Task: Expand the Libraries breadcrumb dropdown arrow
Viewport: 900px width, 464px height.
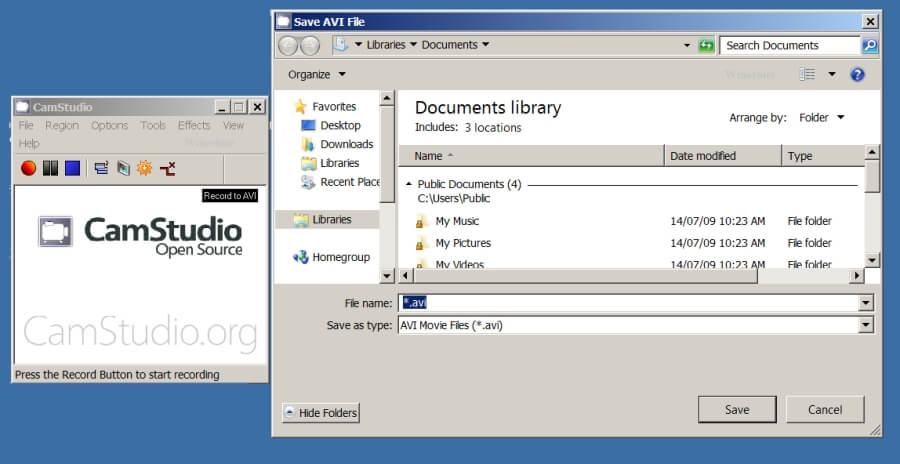Action: [x=413, y=45]
